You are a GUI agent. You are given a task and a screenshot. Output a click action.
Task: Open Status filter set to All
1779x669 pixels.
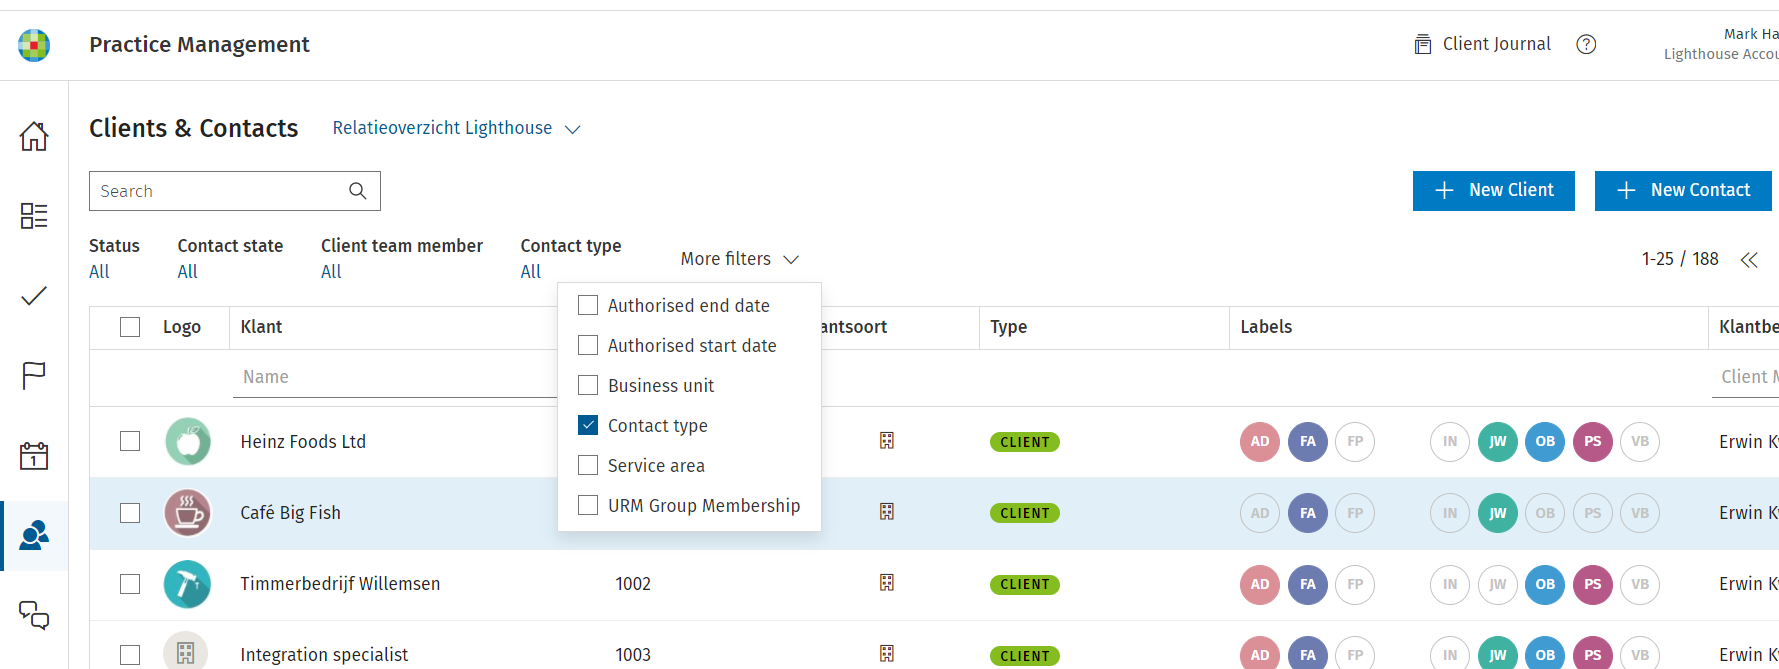pyautogui.click(x=99, y=272)
